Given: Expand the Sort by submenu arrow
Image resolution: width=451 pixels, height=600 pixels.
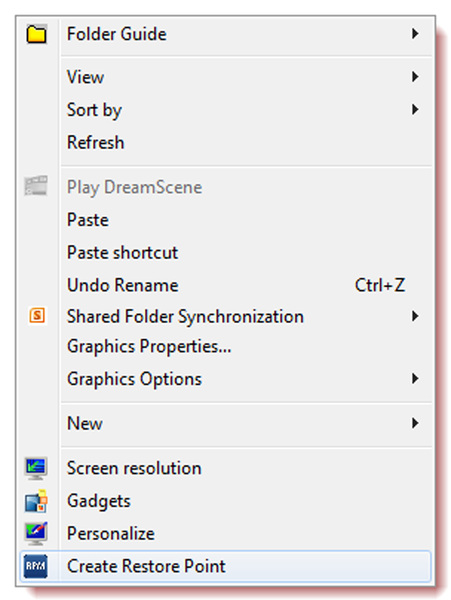Looking at the screenshot, I should click(415, 110).
